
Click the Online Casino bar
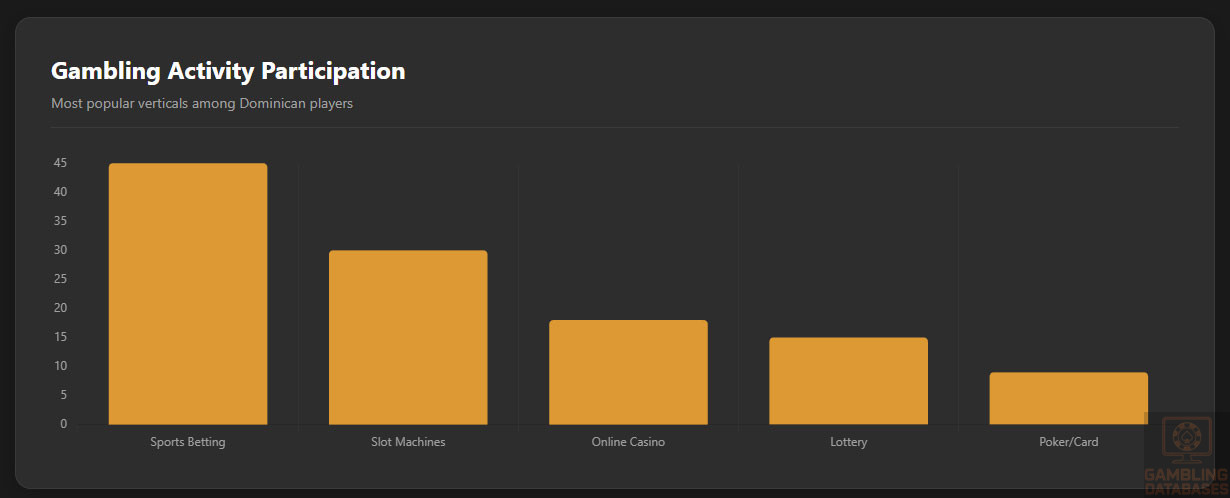pos(628,372)
